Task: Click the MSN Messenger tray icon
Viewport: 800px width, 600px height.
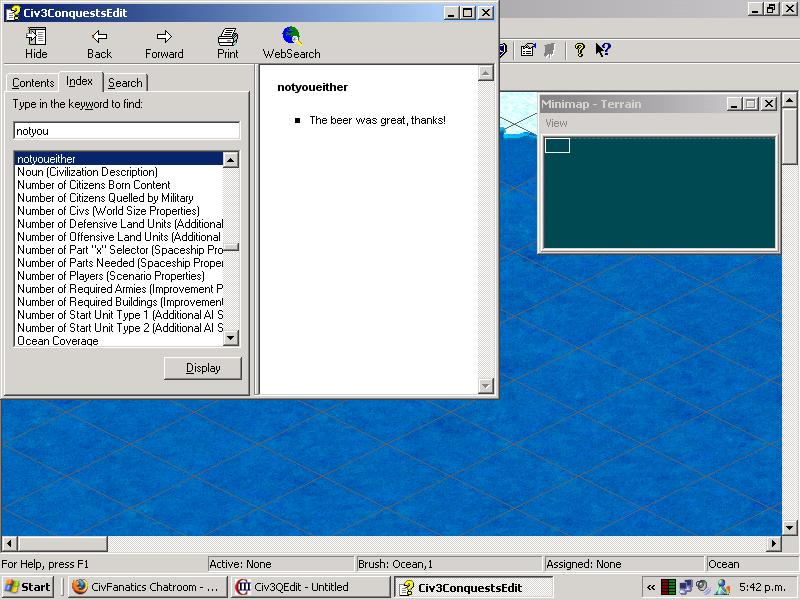Action: [x=722, y=587]
